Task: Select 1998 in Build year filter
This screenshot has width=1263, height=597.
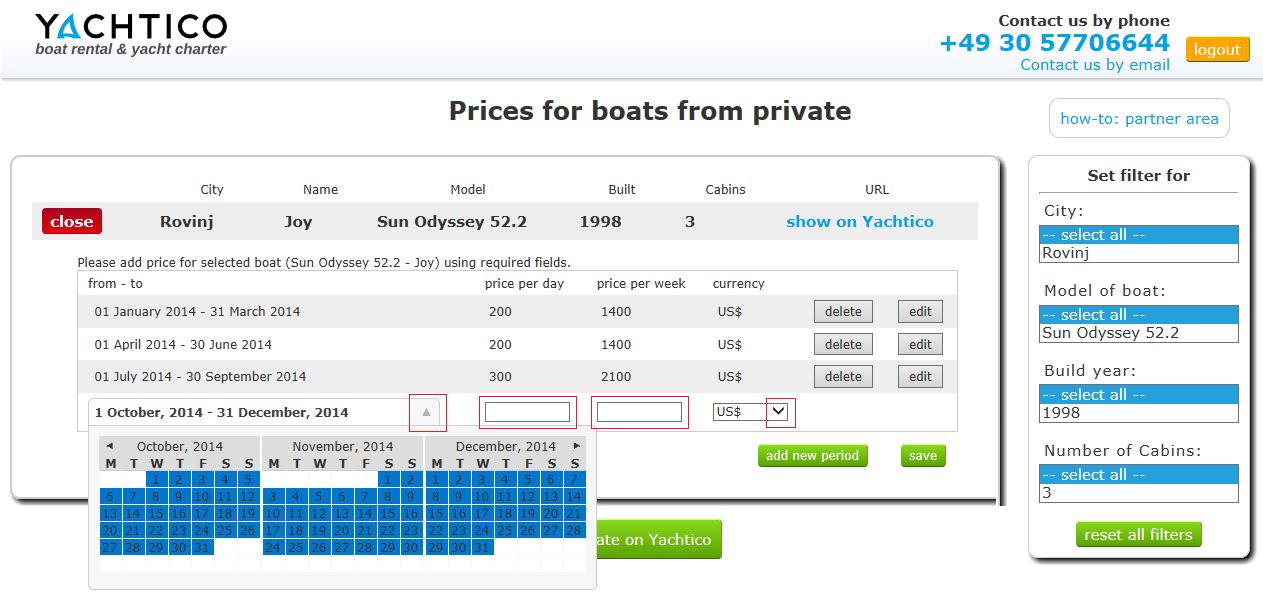Action: pyautogui.click(x=1137, y=413)
